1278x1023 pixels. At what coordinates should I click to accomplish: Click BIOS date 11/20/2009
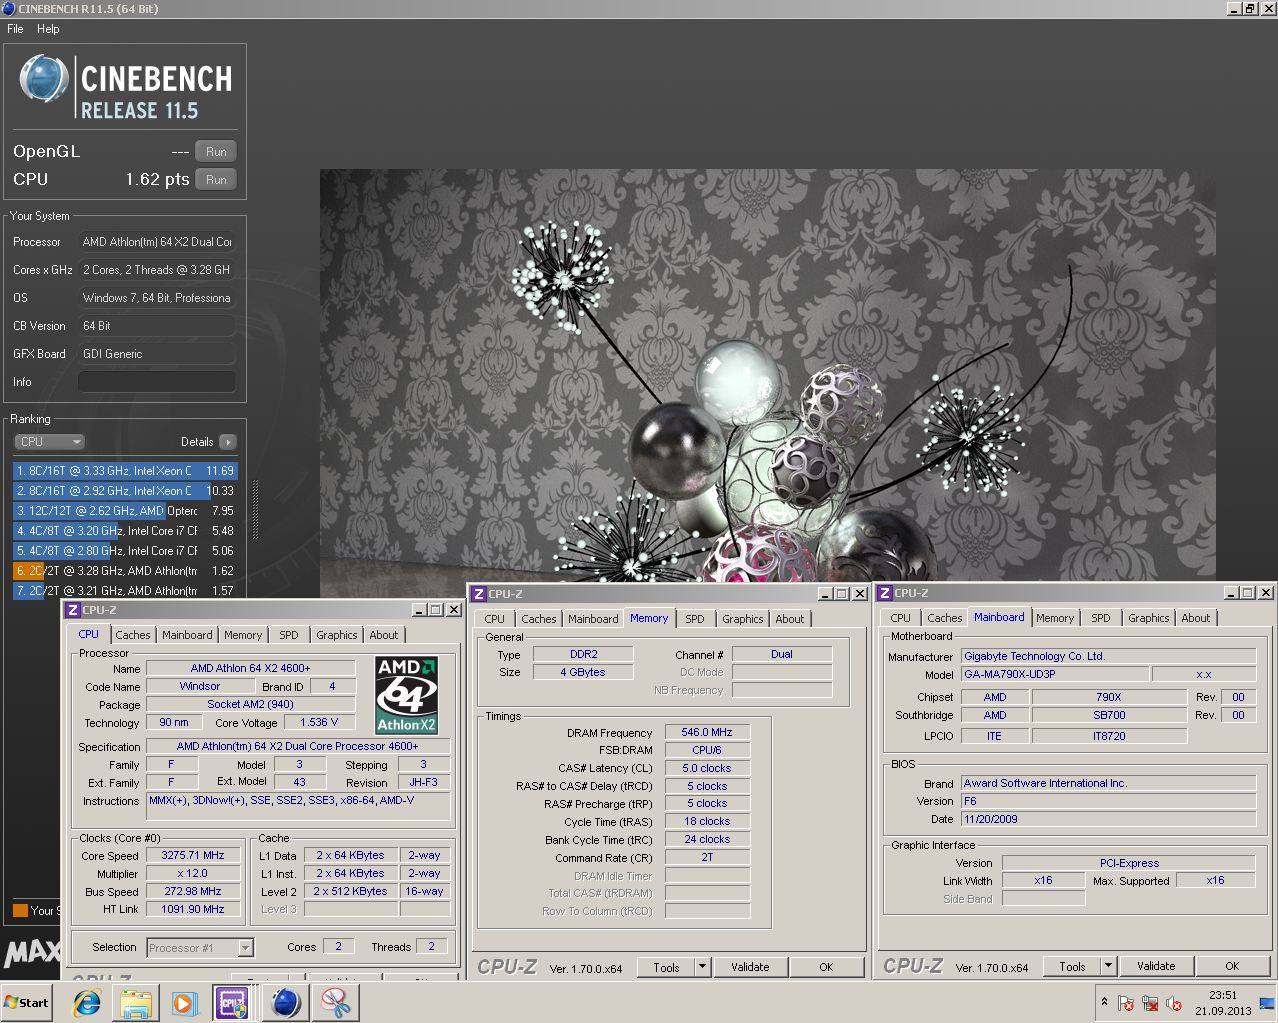tap(1108, 819)
